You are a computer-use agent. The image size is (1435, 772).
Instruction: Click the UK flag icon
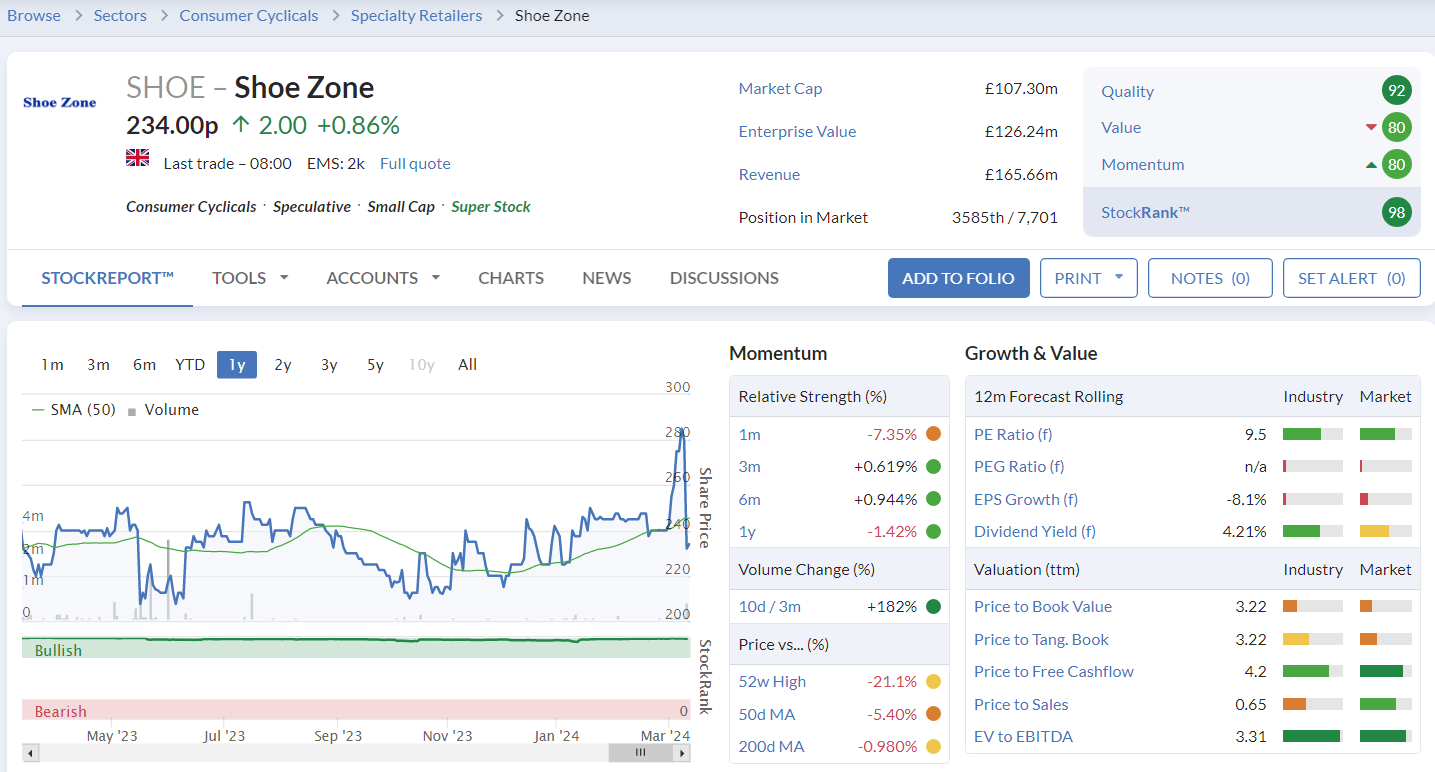(x=137, y=158)
